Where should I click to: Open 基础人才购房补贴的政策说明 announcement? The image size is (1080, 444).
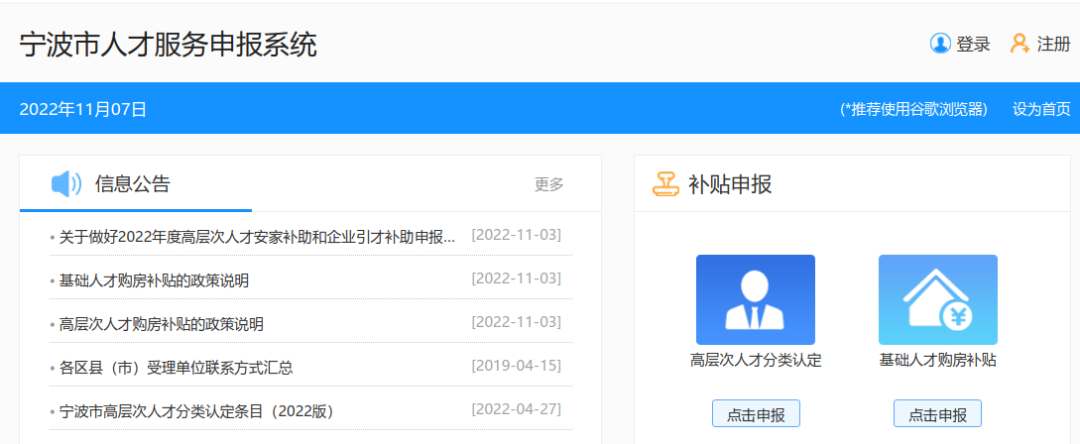(x=154, y=281)
